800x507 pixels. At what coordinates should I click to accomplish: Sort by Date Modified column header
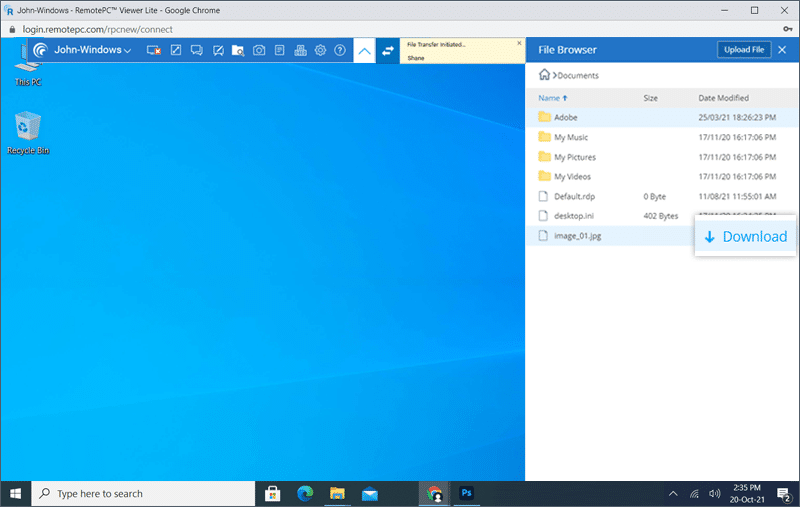click(723, 98)
